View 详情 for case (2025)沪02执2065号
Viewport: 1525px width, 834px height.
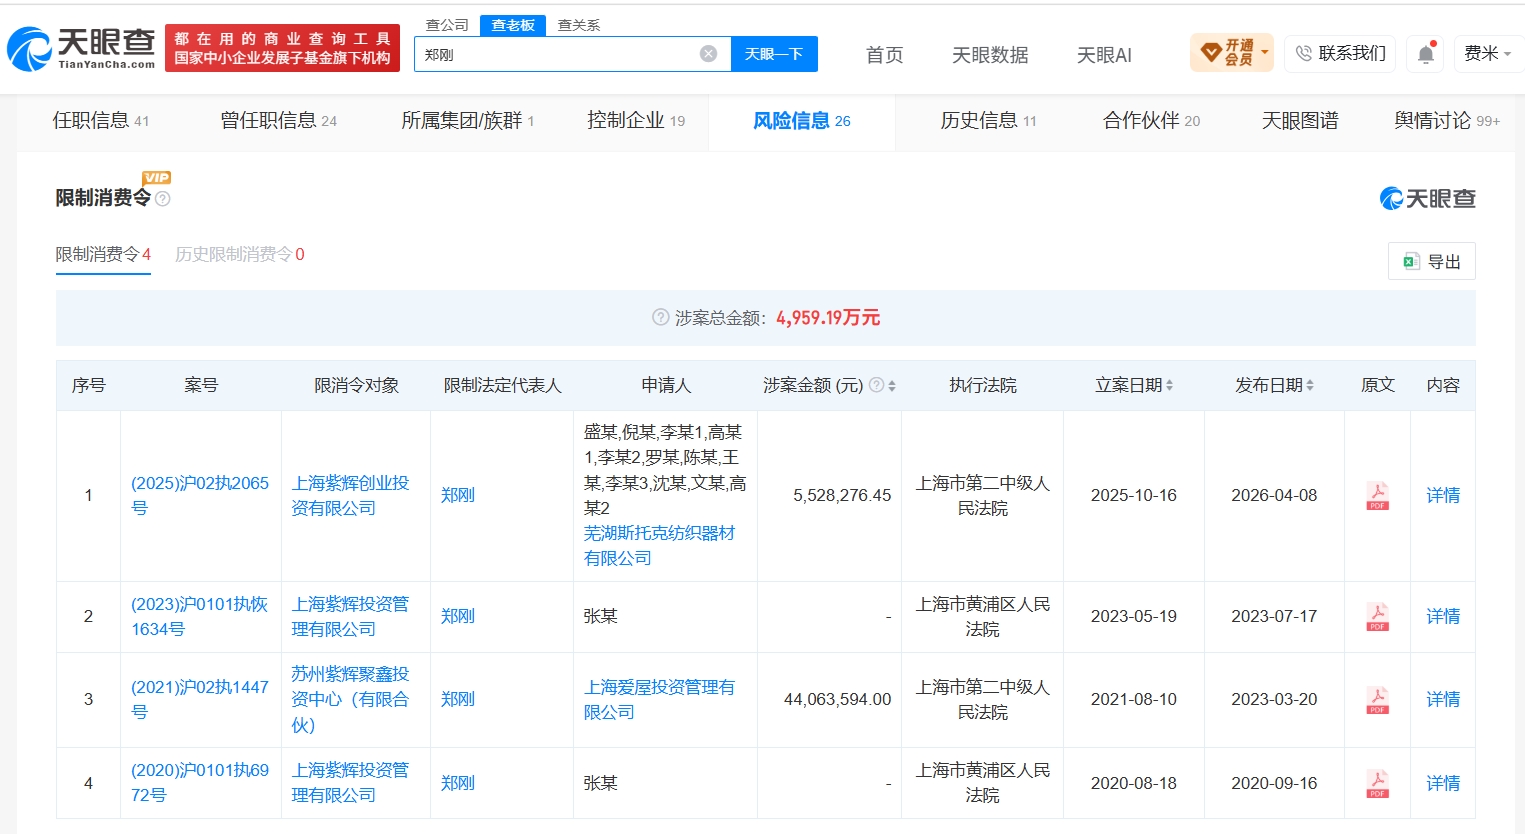tap(1443, 496)
